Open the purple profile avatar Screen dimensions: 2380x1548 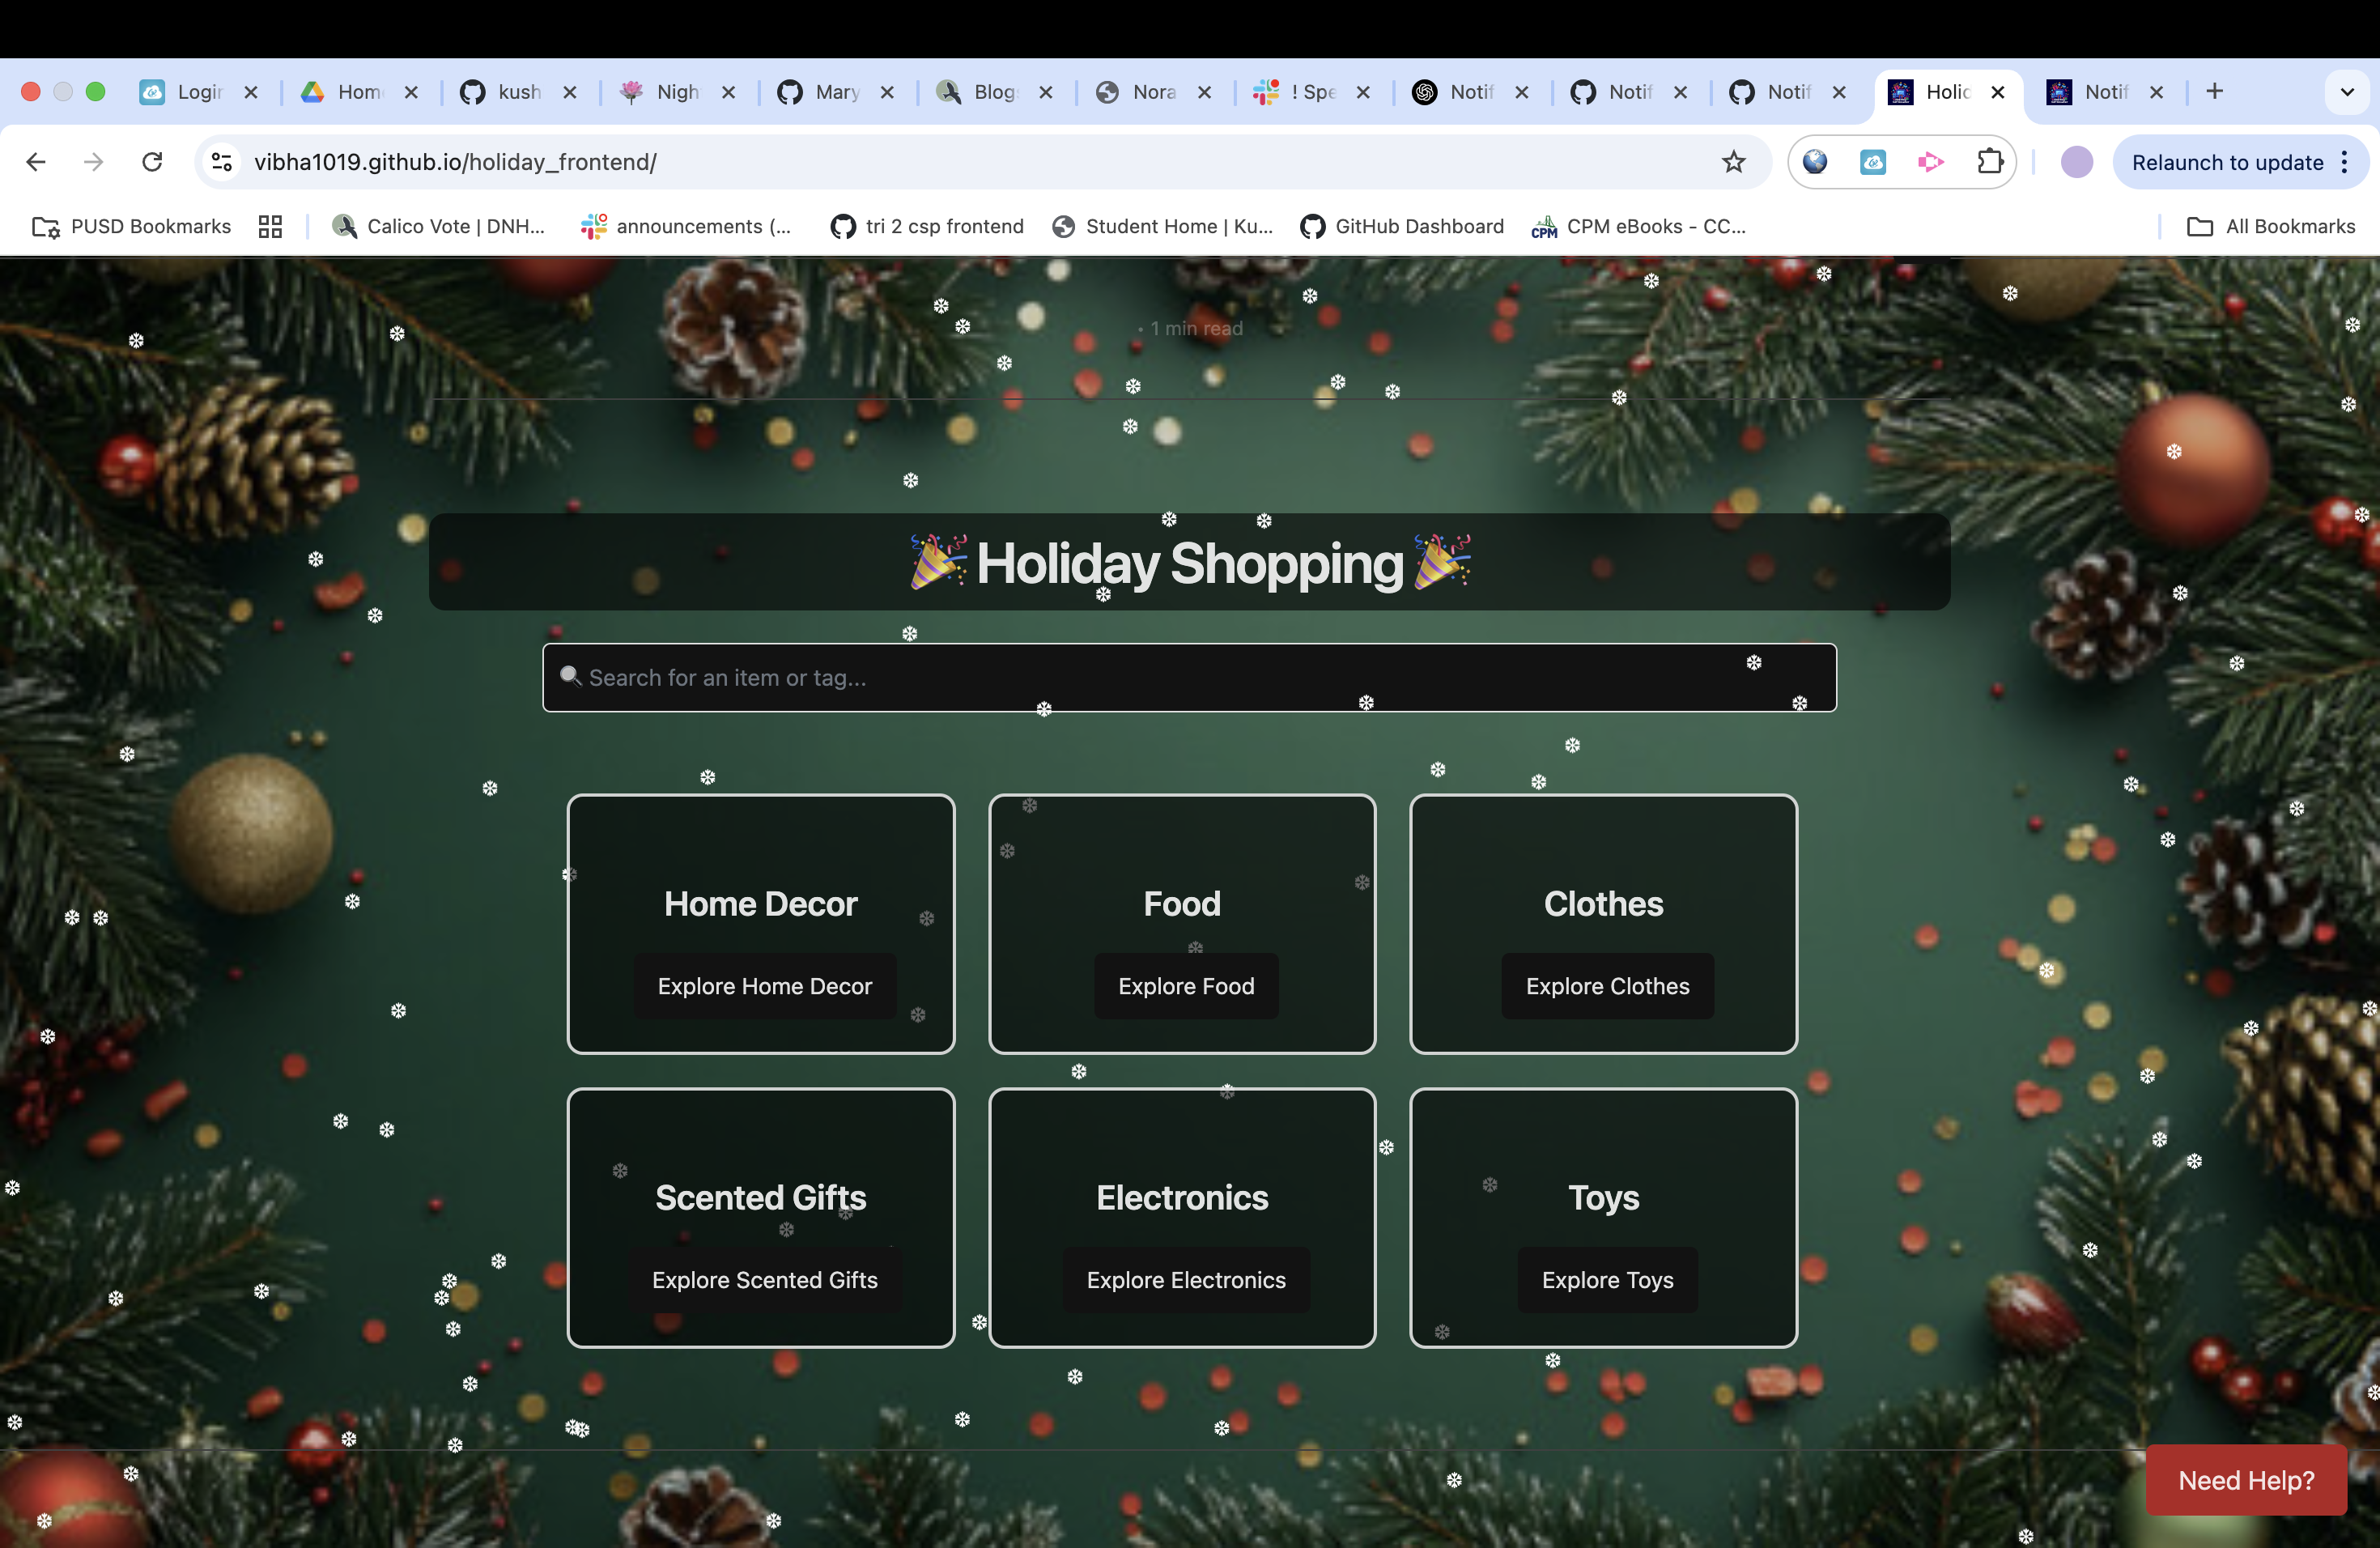coord(2077,162)
